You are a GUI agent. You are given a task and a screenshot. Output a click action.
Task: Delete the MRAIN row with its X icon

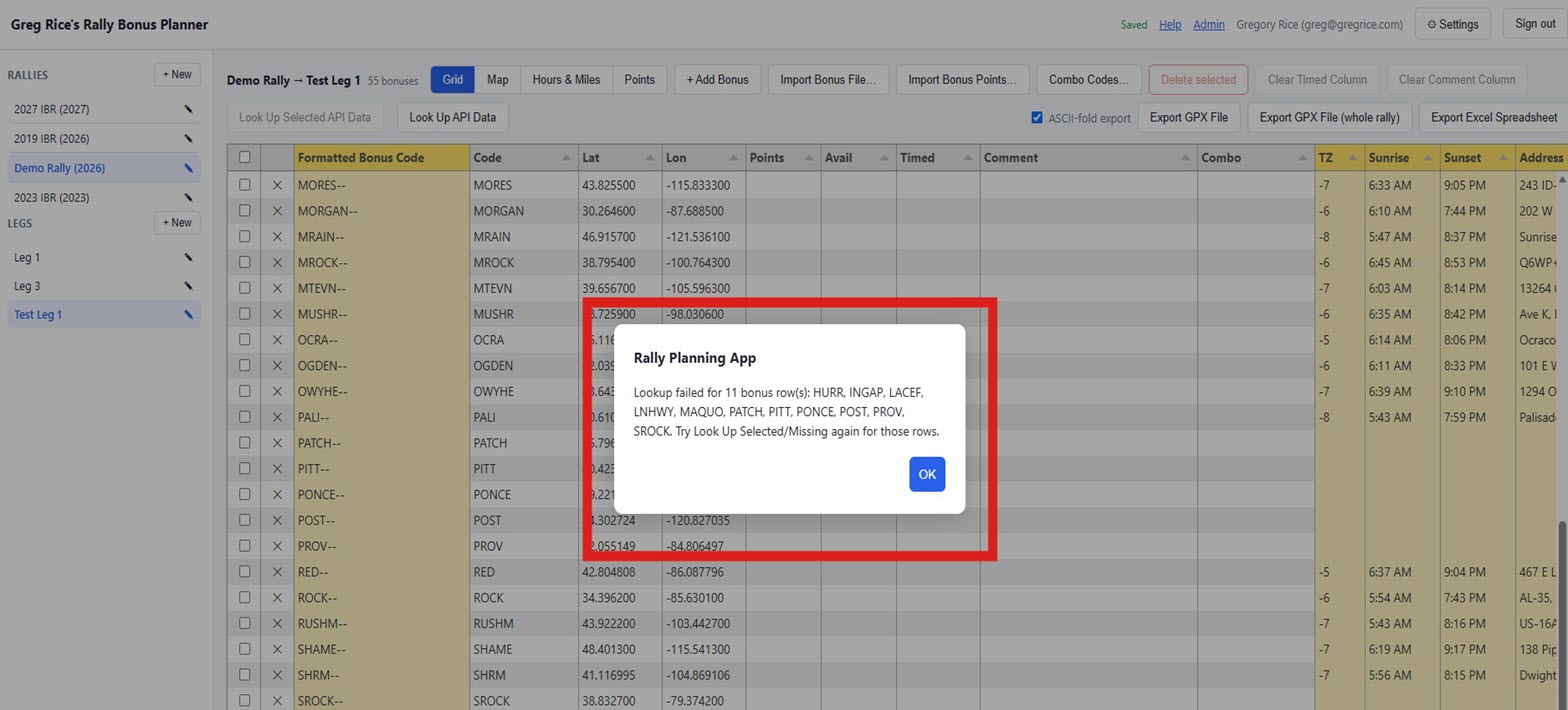(x=277, y=237)
